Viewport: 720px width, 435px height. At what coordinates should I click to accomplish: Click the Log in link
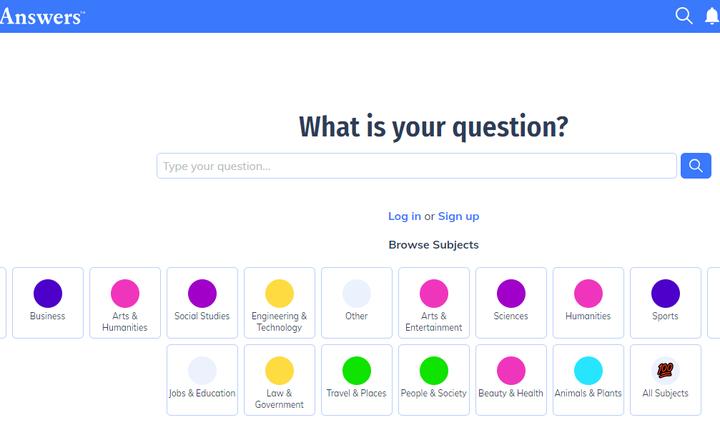click(x=404, y=216)
